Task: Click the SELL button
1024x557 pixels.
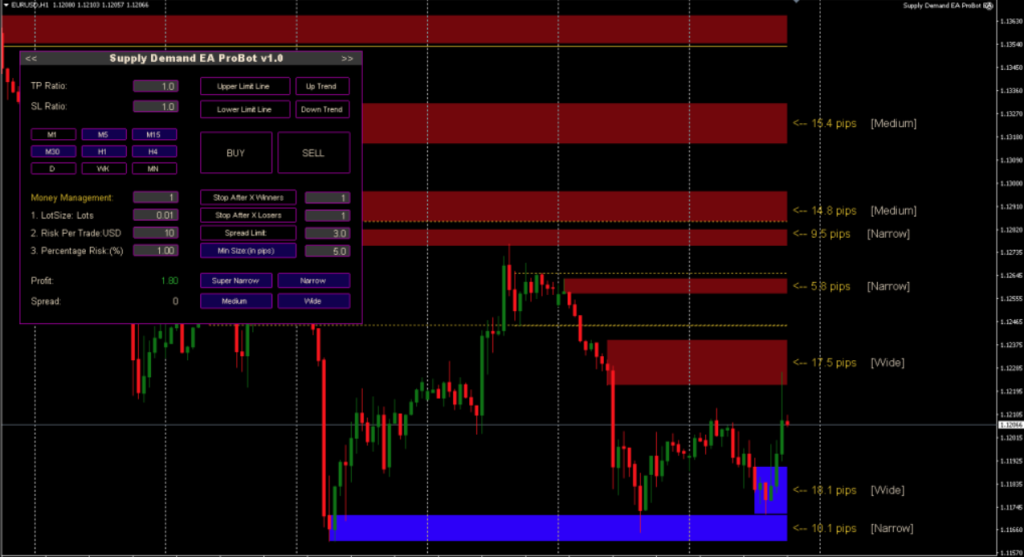Action: point(313,153)
